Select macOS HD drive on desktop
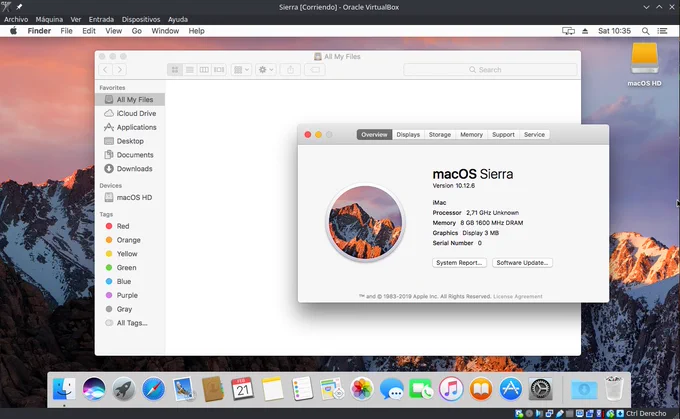 644,64
